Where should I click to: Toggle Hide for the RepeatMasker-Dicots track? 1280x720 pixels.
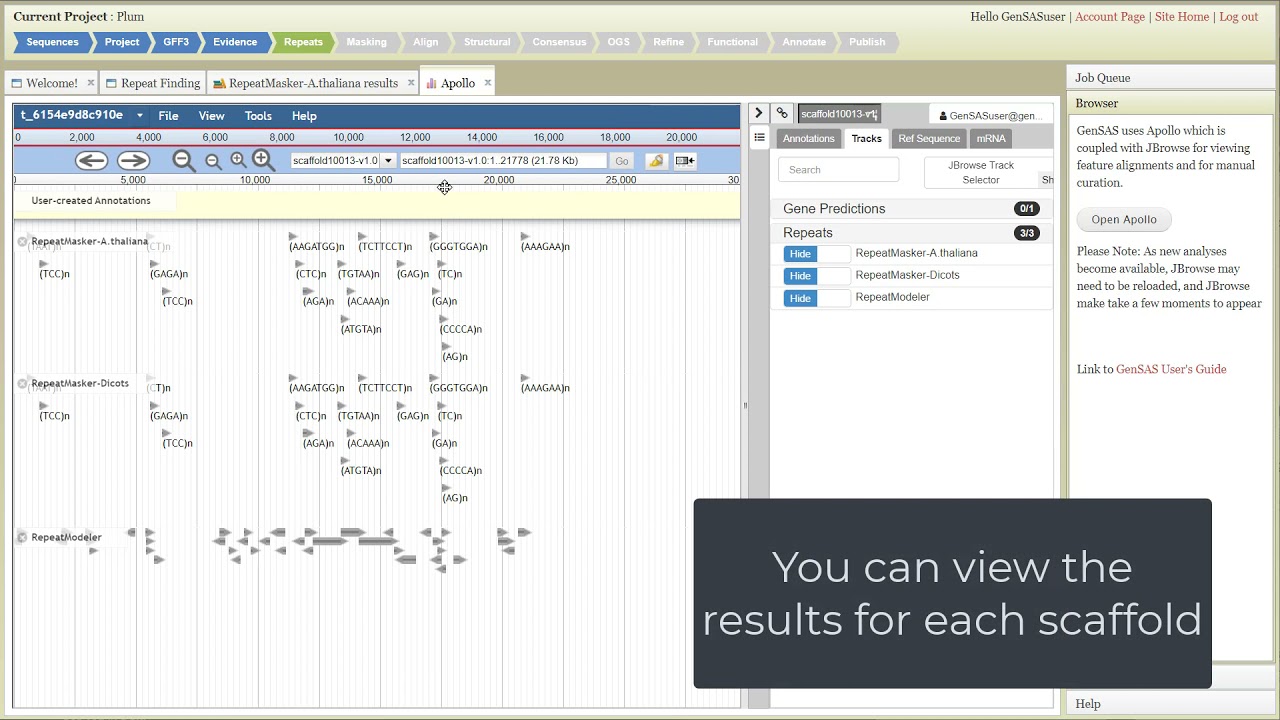(x=816, y=276)
